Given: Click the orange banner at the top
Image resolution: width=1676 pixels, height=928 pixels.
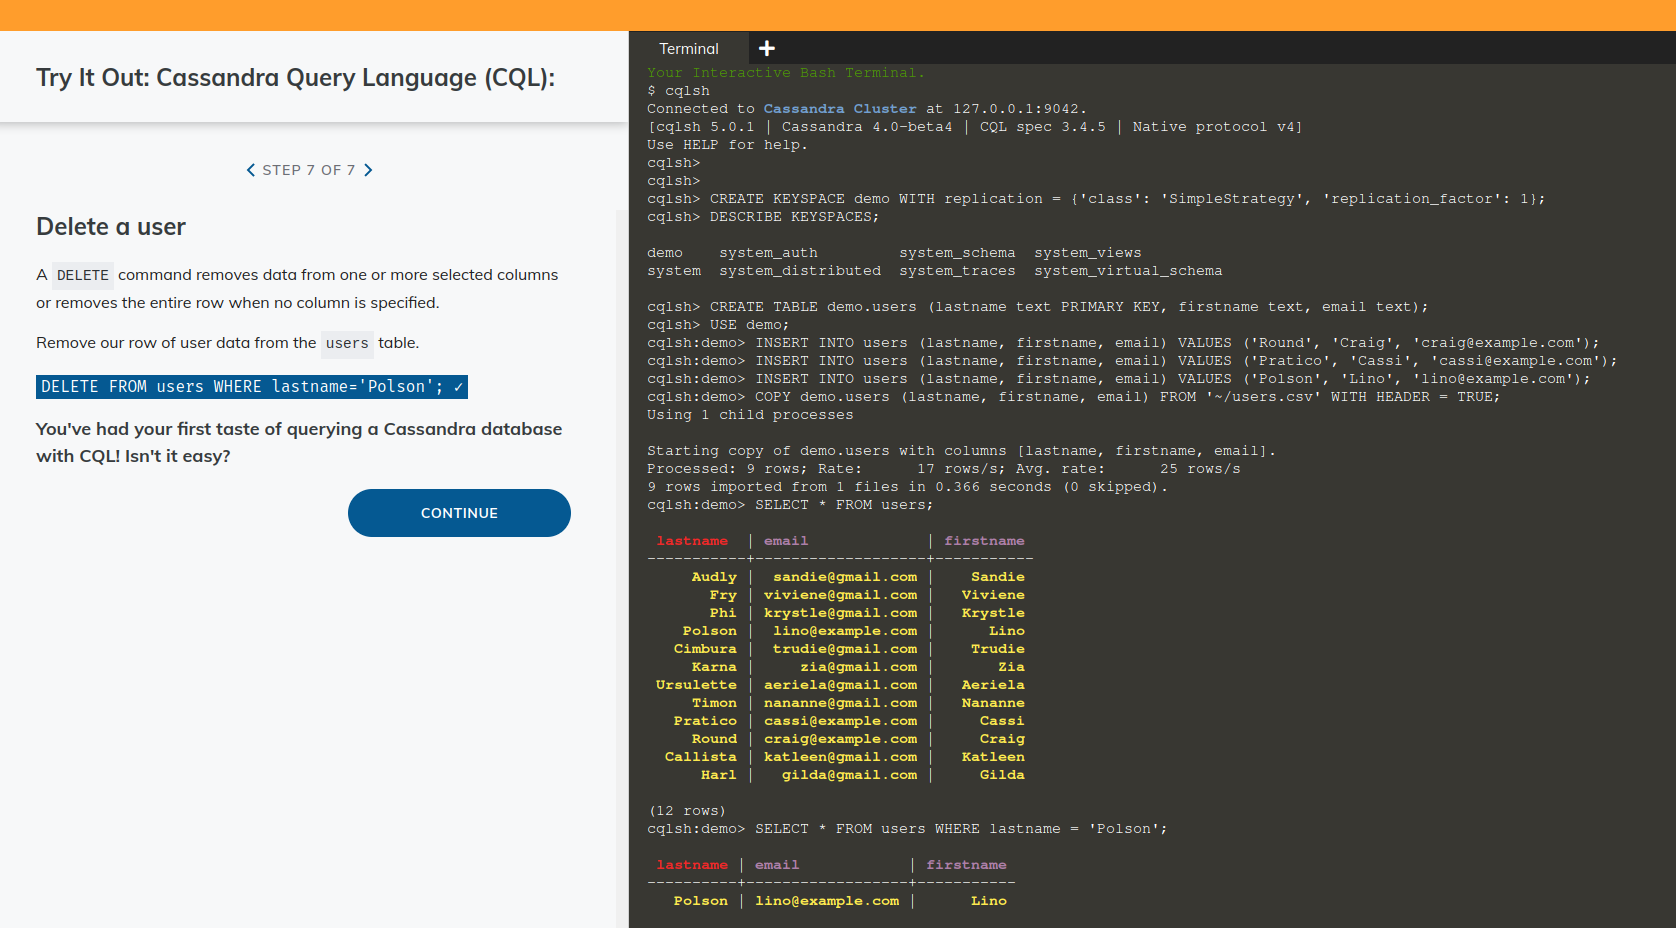Looking at the screenshot, I should click(x=838, y=14).
